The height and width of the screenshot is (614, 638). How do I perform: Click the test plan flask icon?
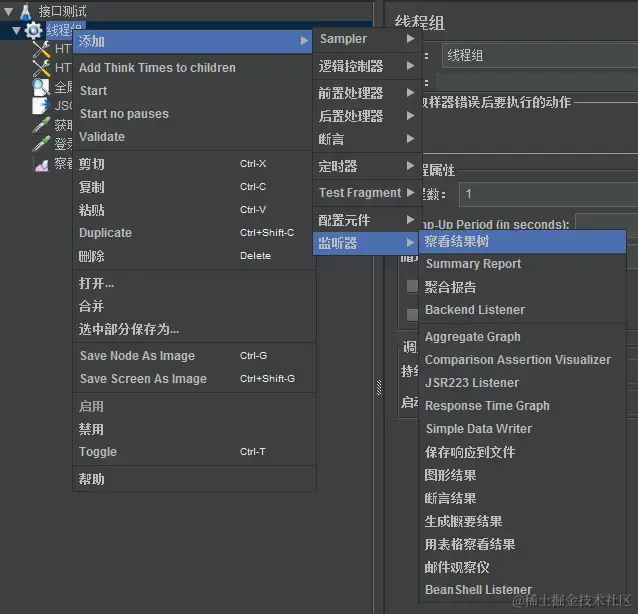[x=26, y=11]
